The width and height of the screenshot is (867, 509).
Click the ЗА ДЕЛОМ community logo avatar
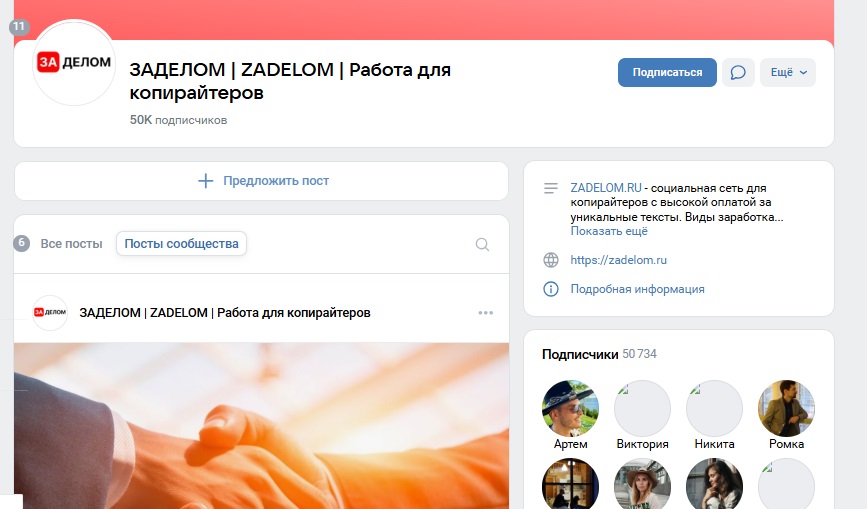tap(74, 62)
